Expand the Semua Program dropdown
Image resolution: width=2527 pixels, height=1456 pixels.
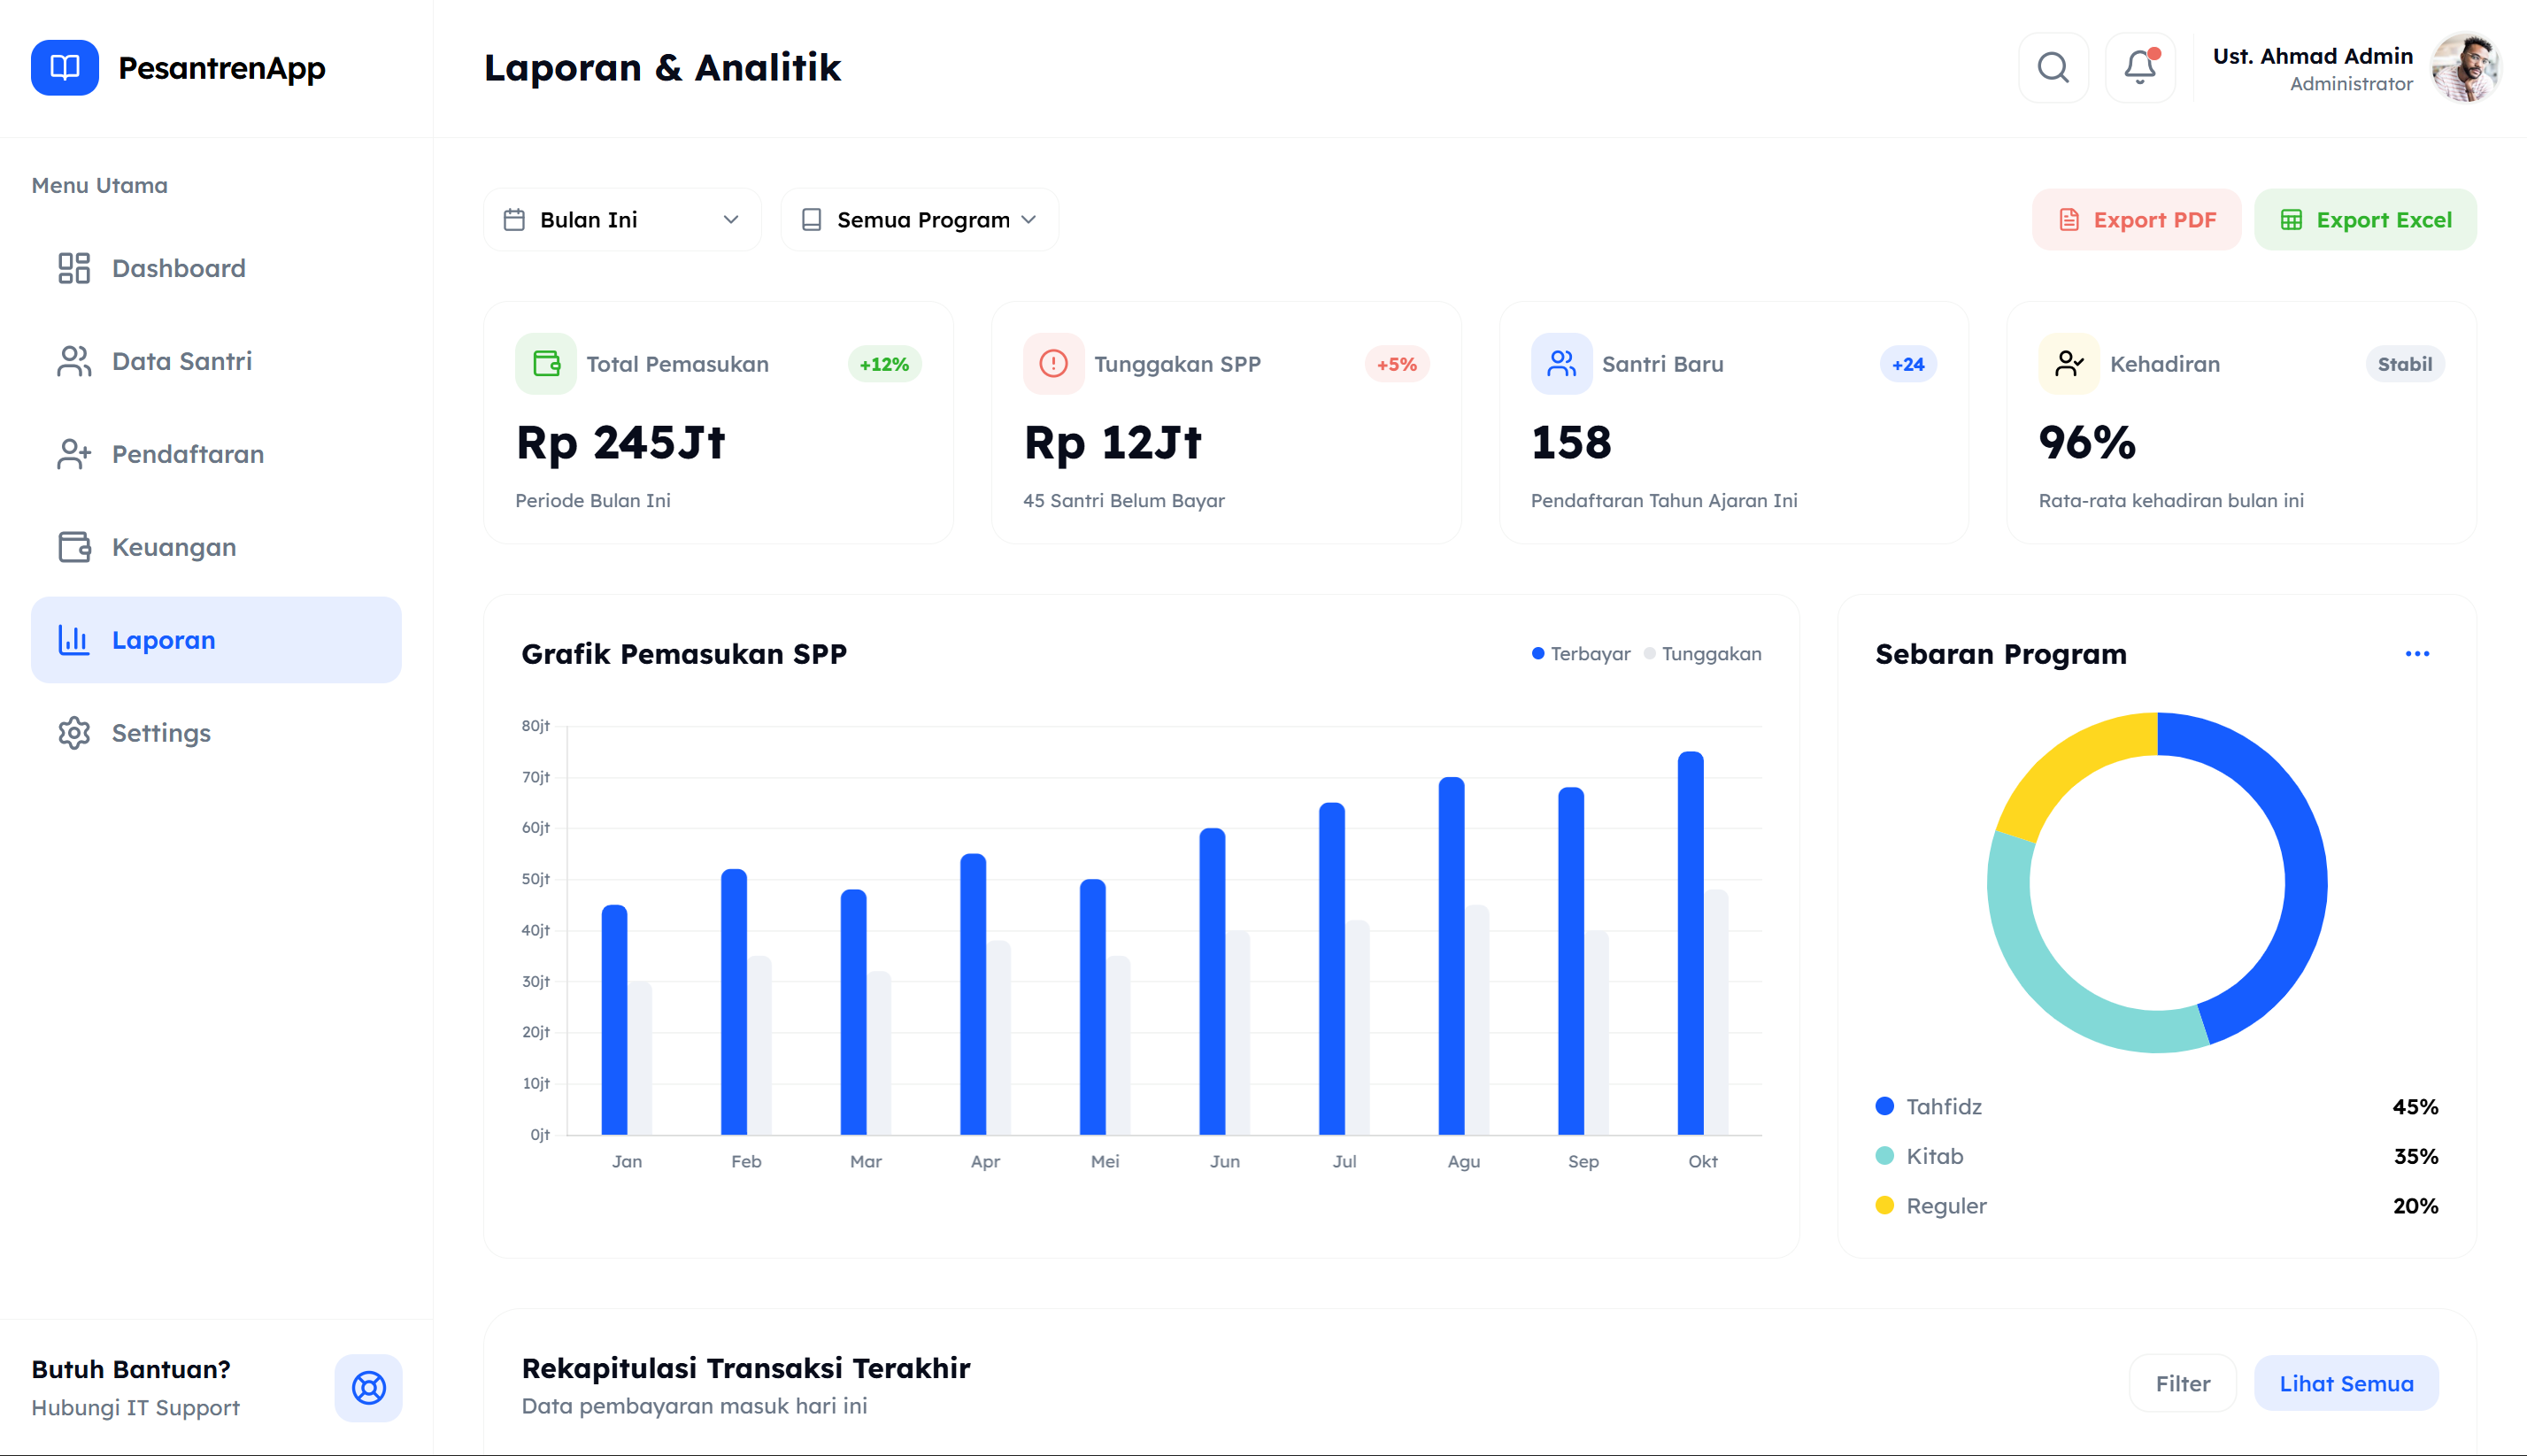(x=919, y=220)
